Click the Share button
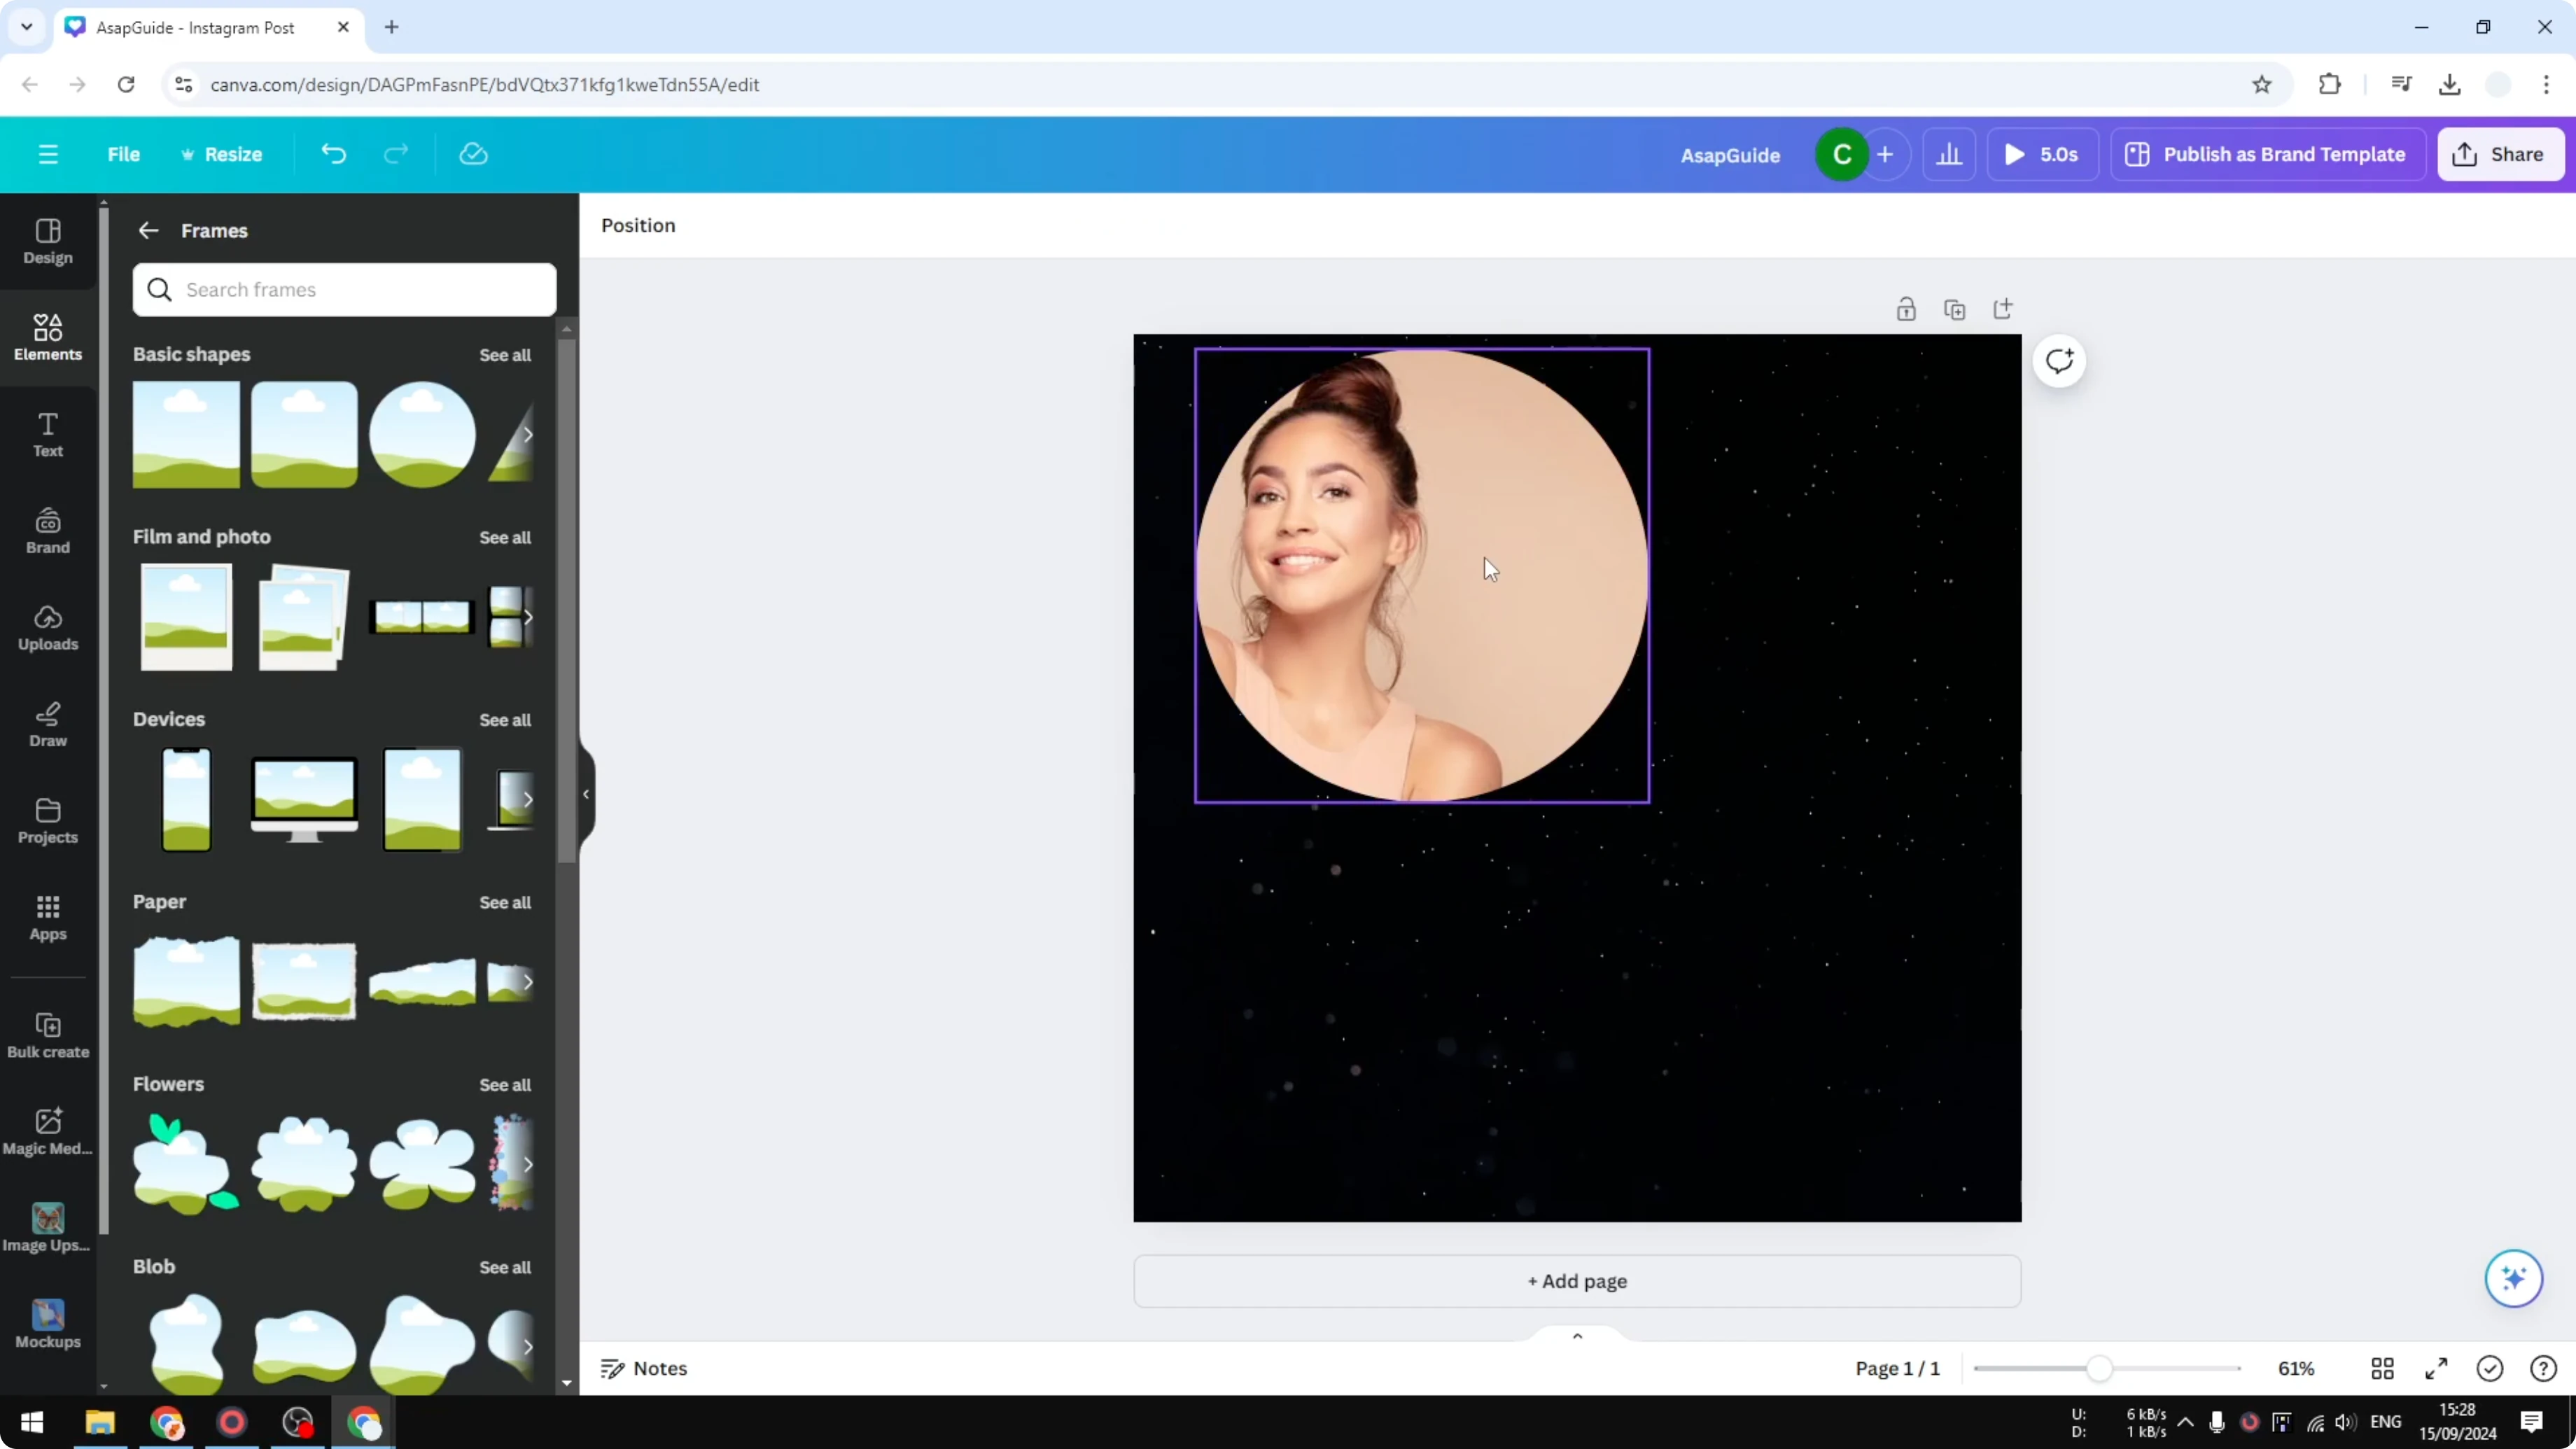The image size is (2576, 1449). 2500,154
